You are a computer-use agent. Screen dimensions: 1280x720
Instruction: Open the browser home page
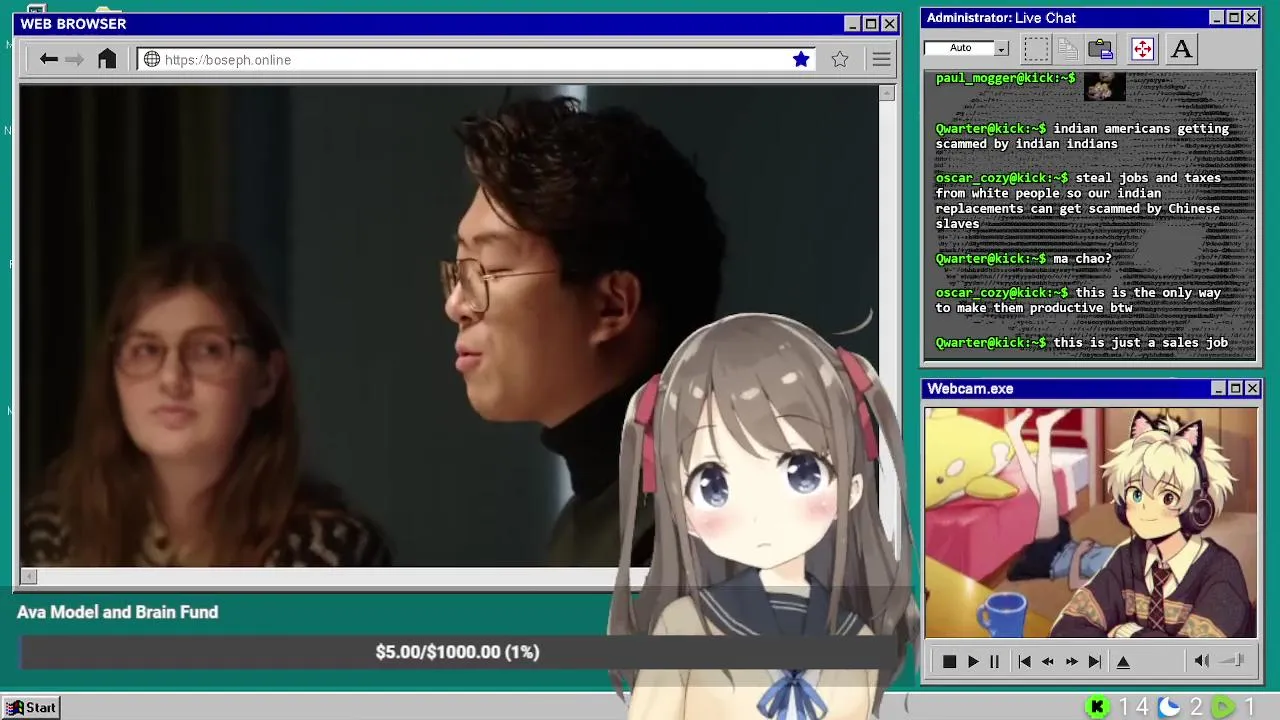107,59
